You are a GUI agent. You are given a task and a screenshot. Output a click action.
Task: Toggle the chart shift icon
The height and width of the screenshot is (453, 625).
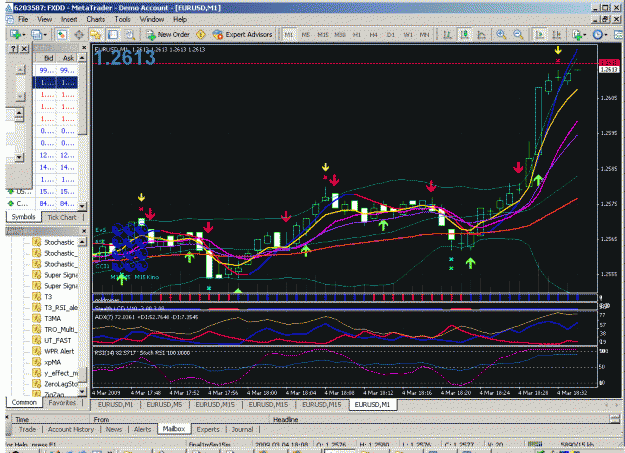pyautogui.click(x=557, y=35)
